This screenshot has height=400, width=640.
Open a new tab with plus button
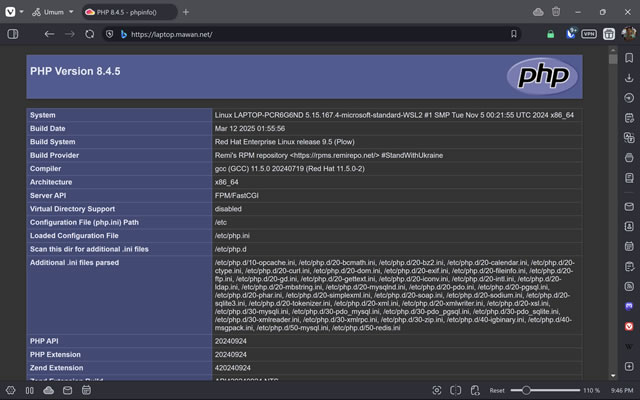pos(186,11)
